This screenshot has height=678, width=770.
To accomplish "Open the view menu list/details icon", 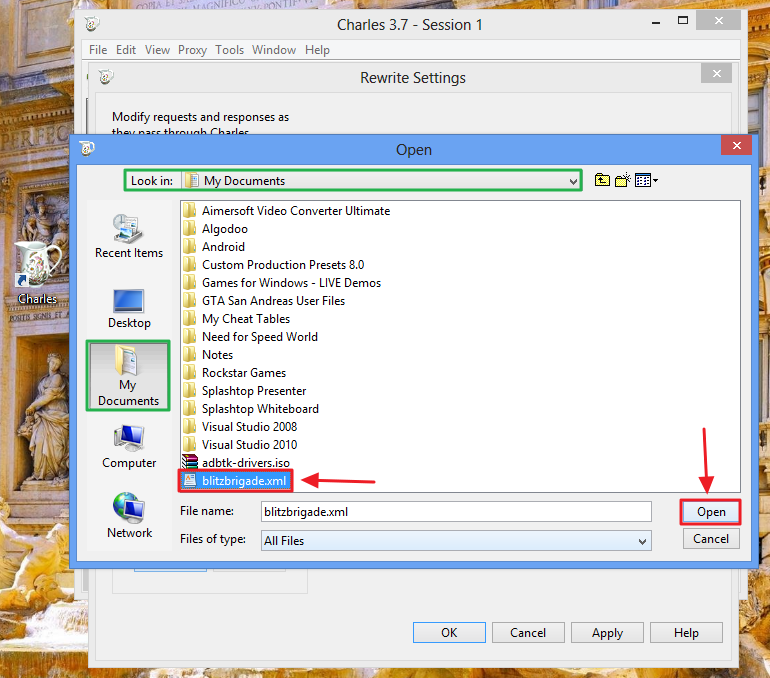I will point(646,180).
